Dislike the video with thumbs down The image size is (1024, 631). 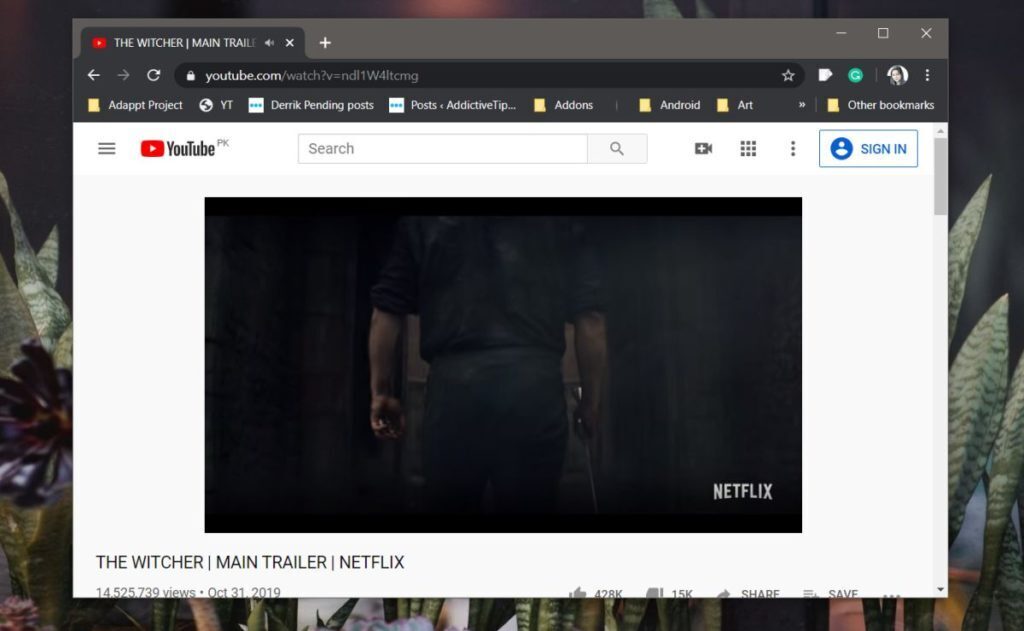tap(654, 592)
